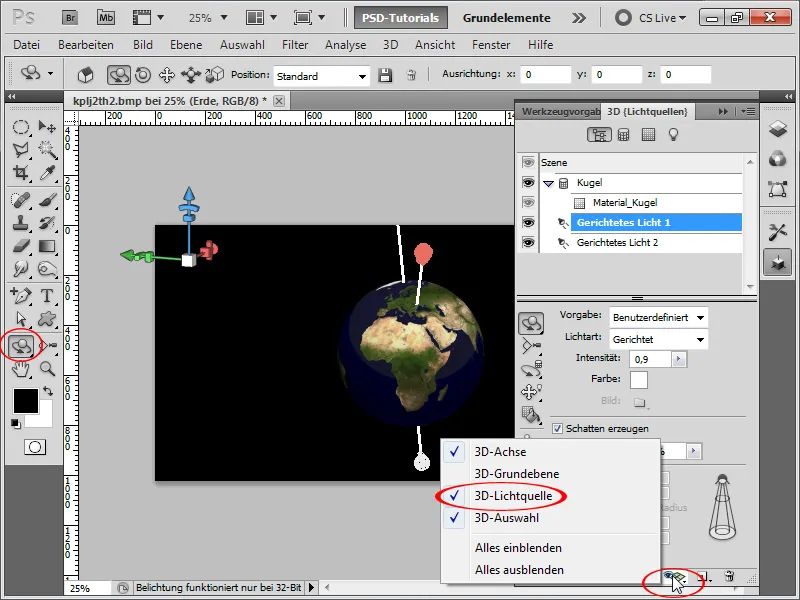Select the Pen tool
The width and height of the screenshot is (800, 600).
coord(20,295)
